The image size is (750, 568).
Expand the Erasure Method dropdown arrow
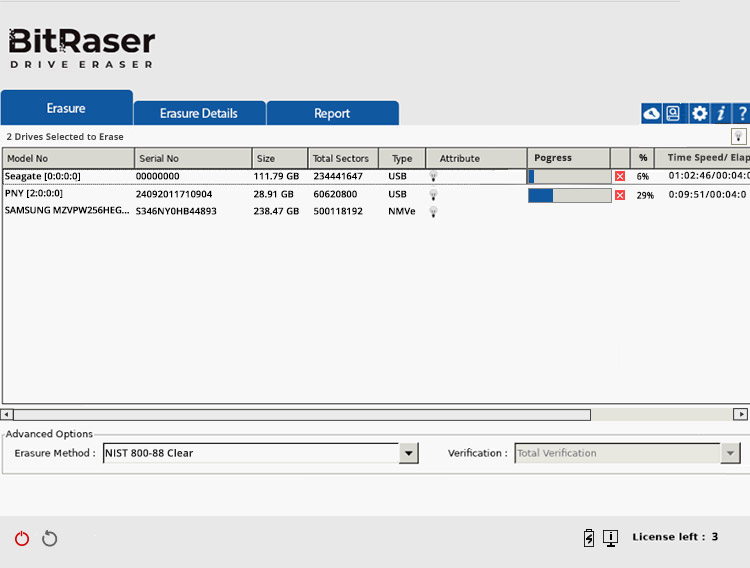pyautogui.click(x=409, y=453)
